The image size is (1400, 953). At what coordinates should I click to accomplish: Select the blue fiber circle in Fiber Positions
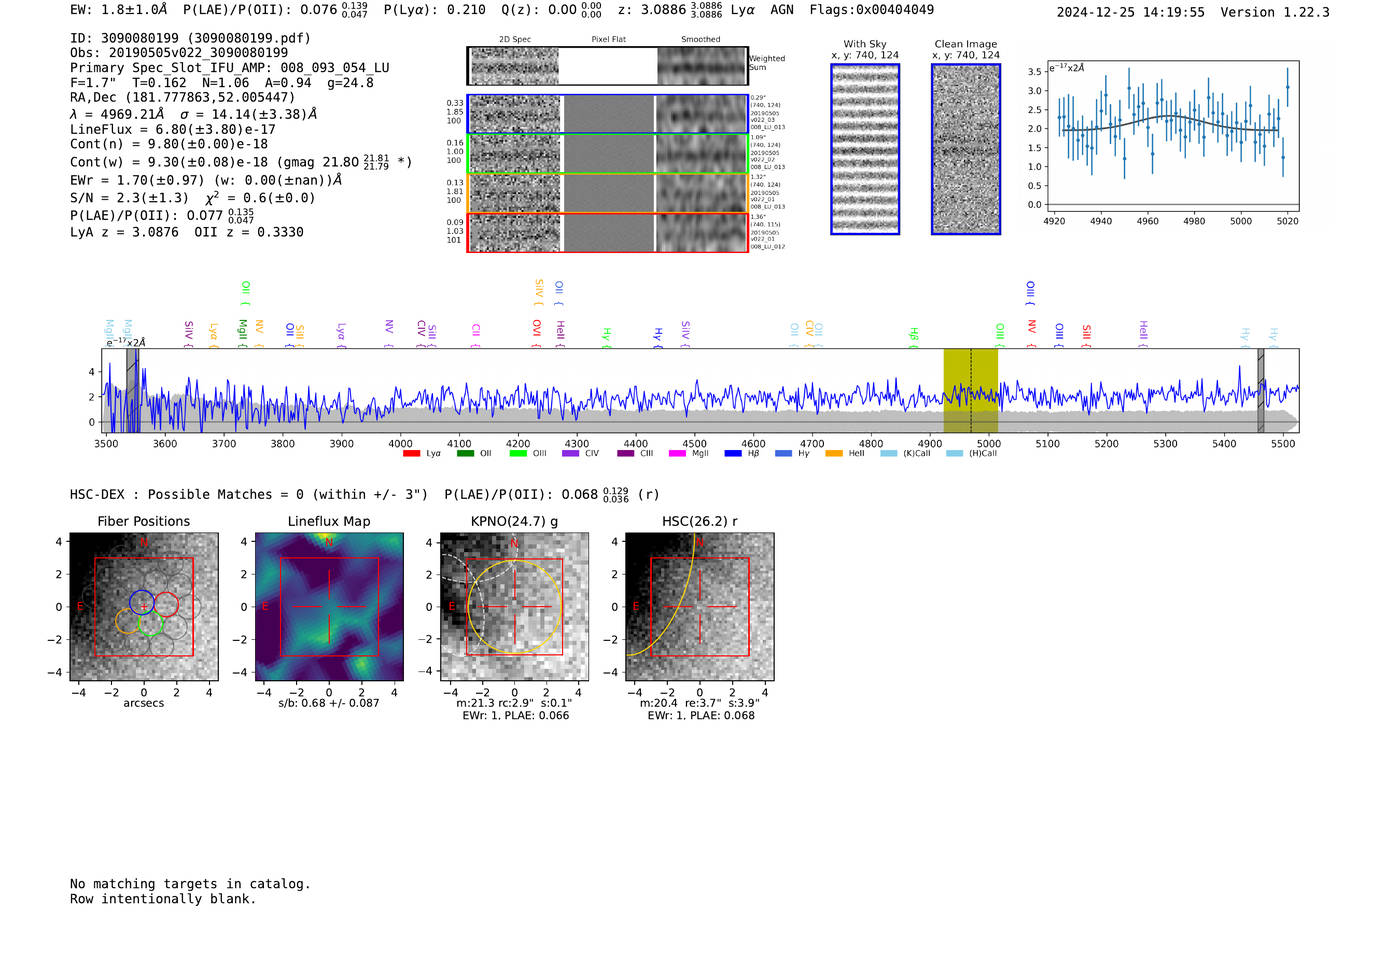pos(142,602)
